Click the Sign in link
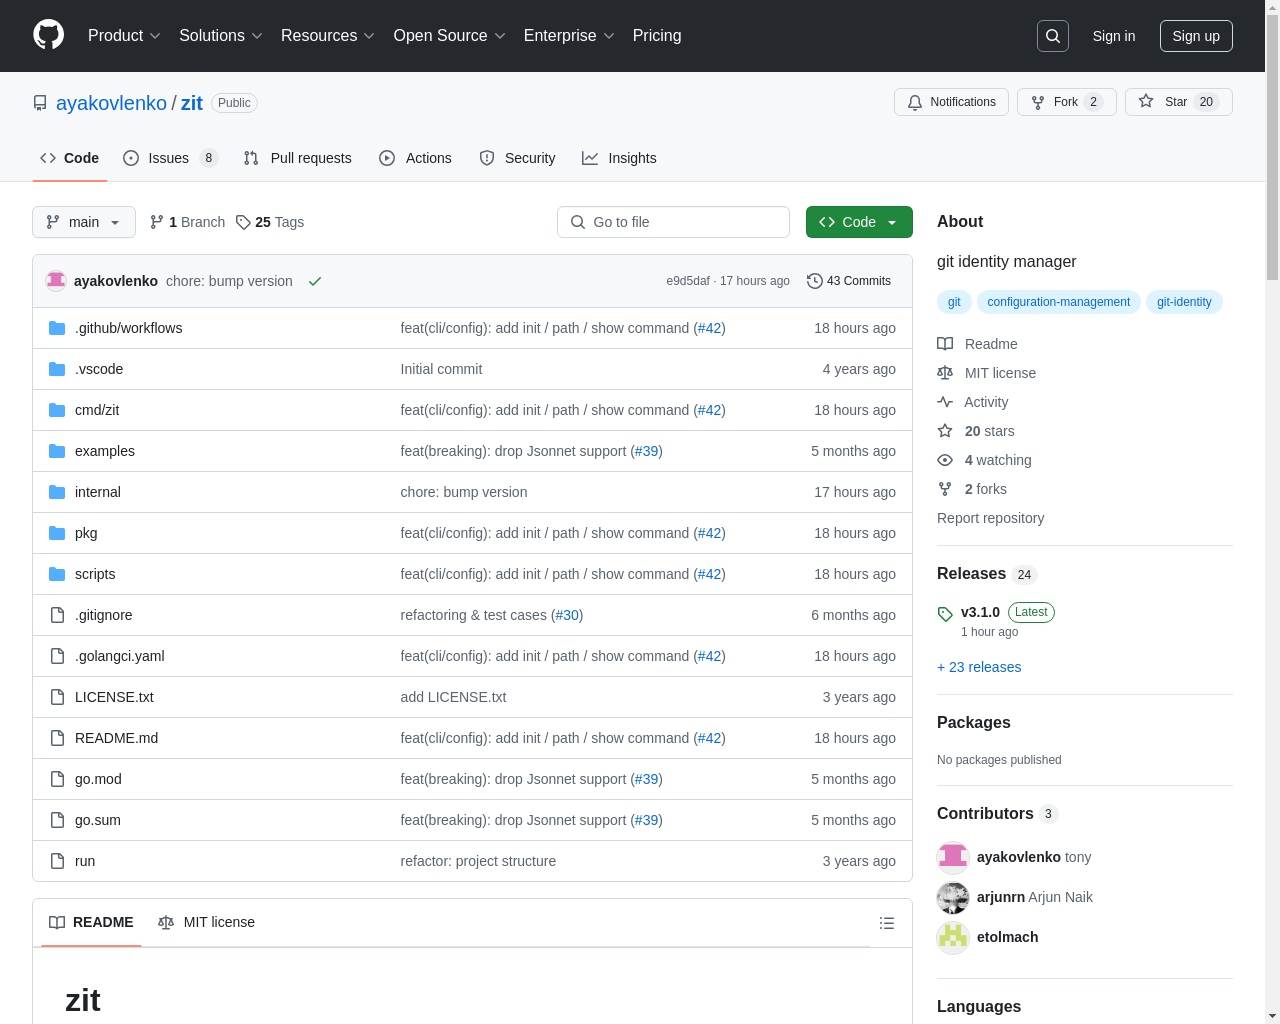 tap(1114, 36)
